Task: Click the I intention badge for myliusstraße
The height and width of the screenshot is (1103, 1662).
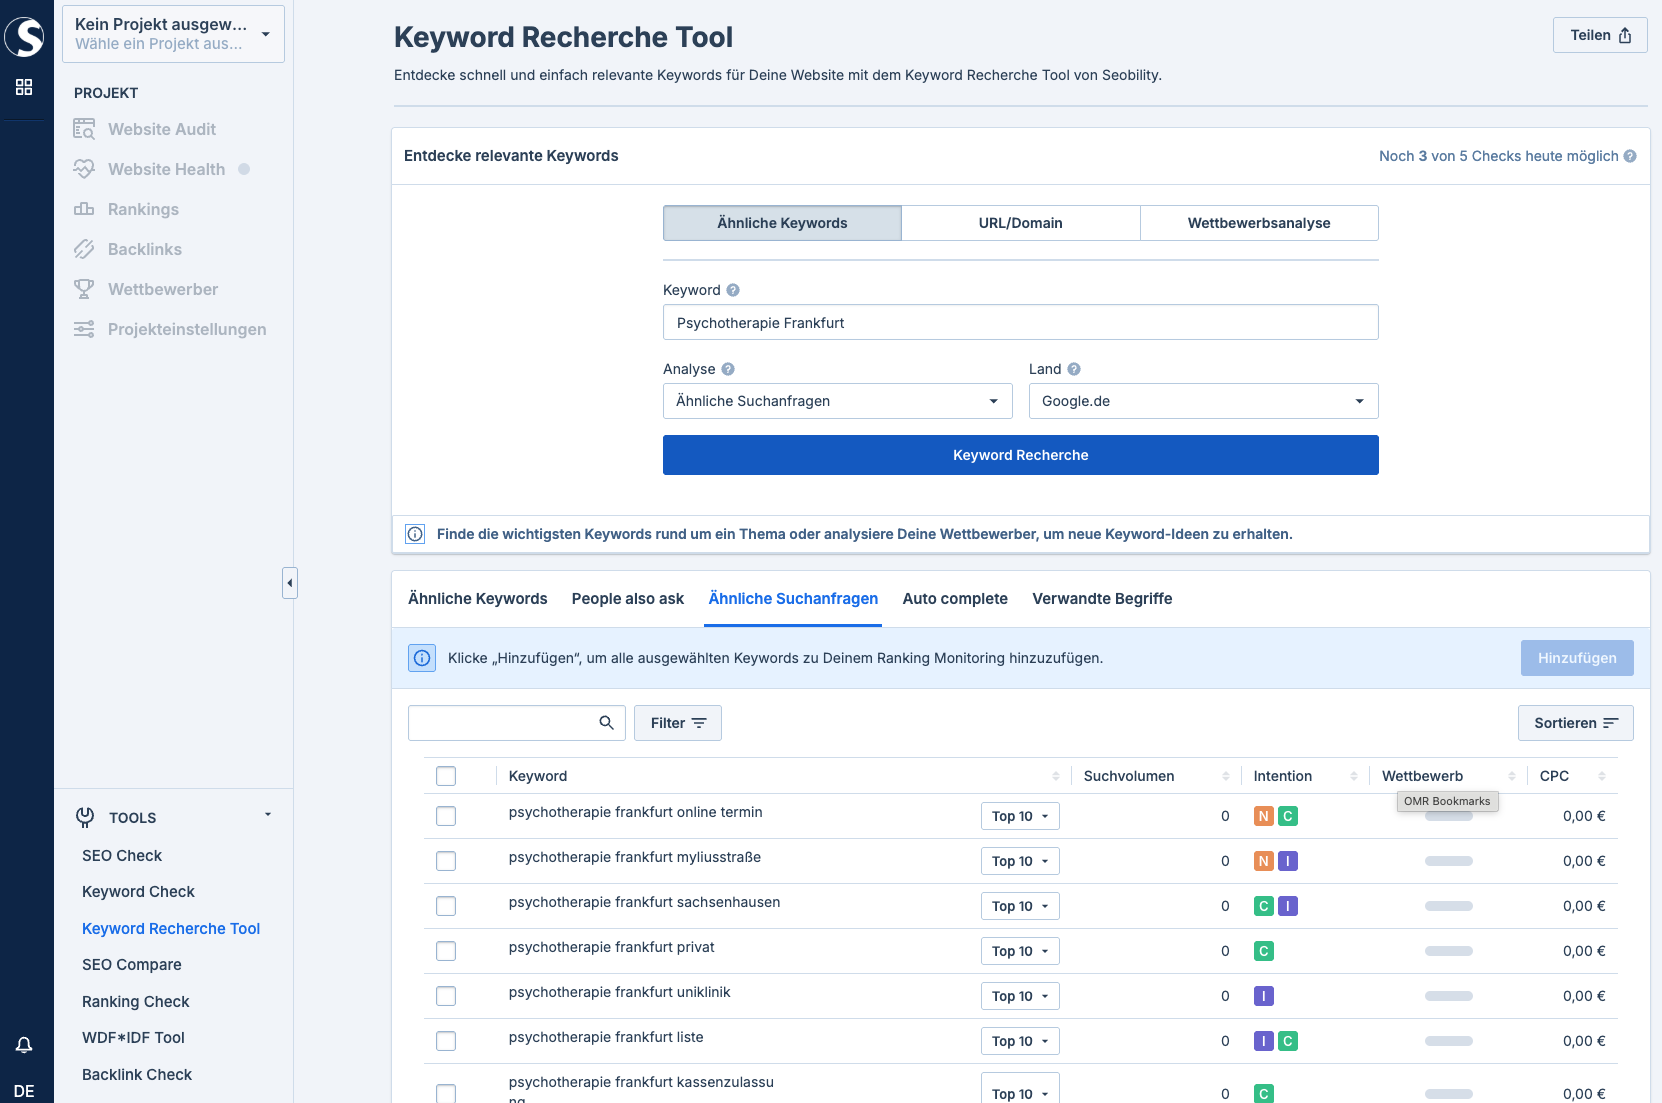Action: [x=1288, y=861]
